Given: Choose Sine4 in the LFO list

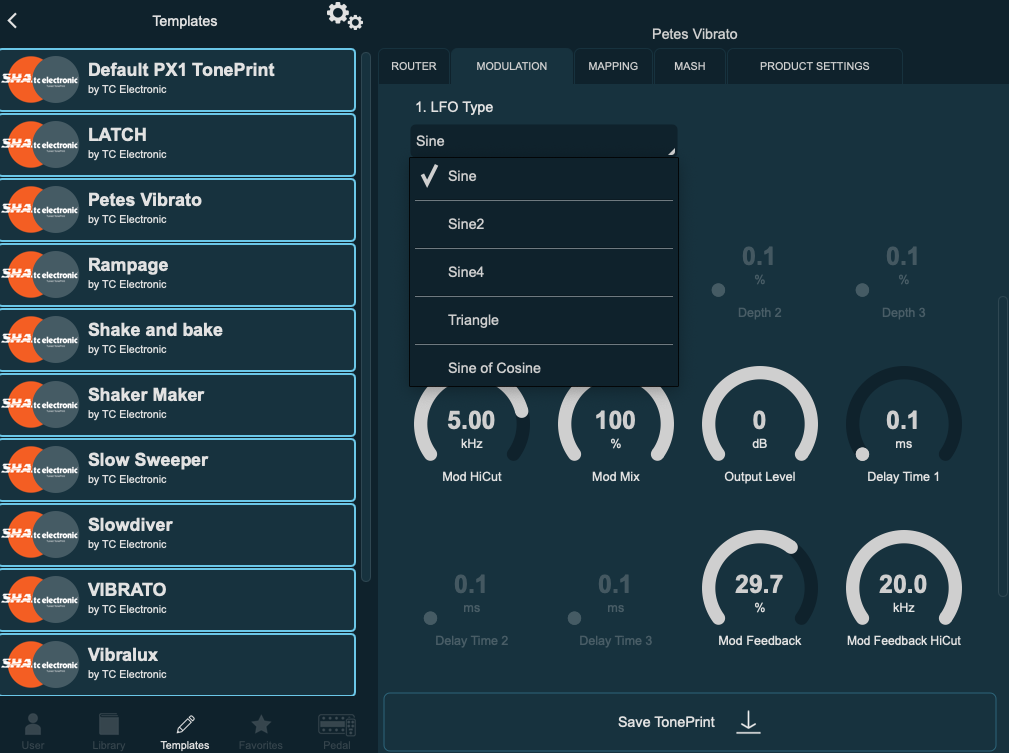Looking at the screenshot, I should click(x=544, y=272).
